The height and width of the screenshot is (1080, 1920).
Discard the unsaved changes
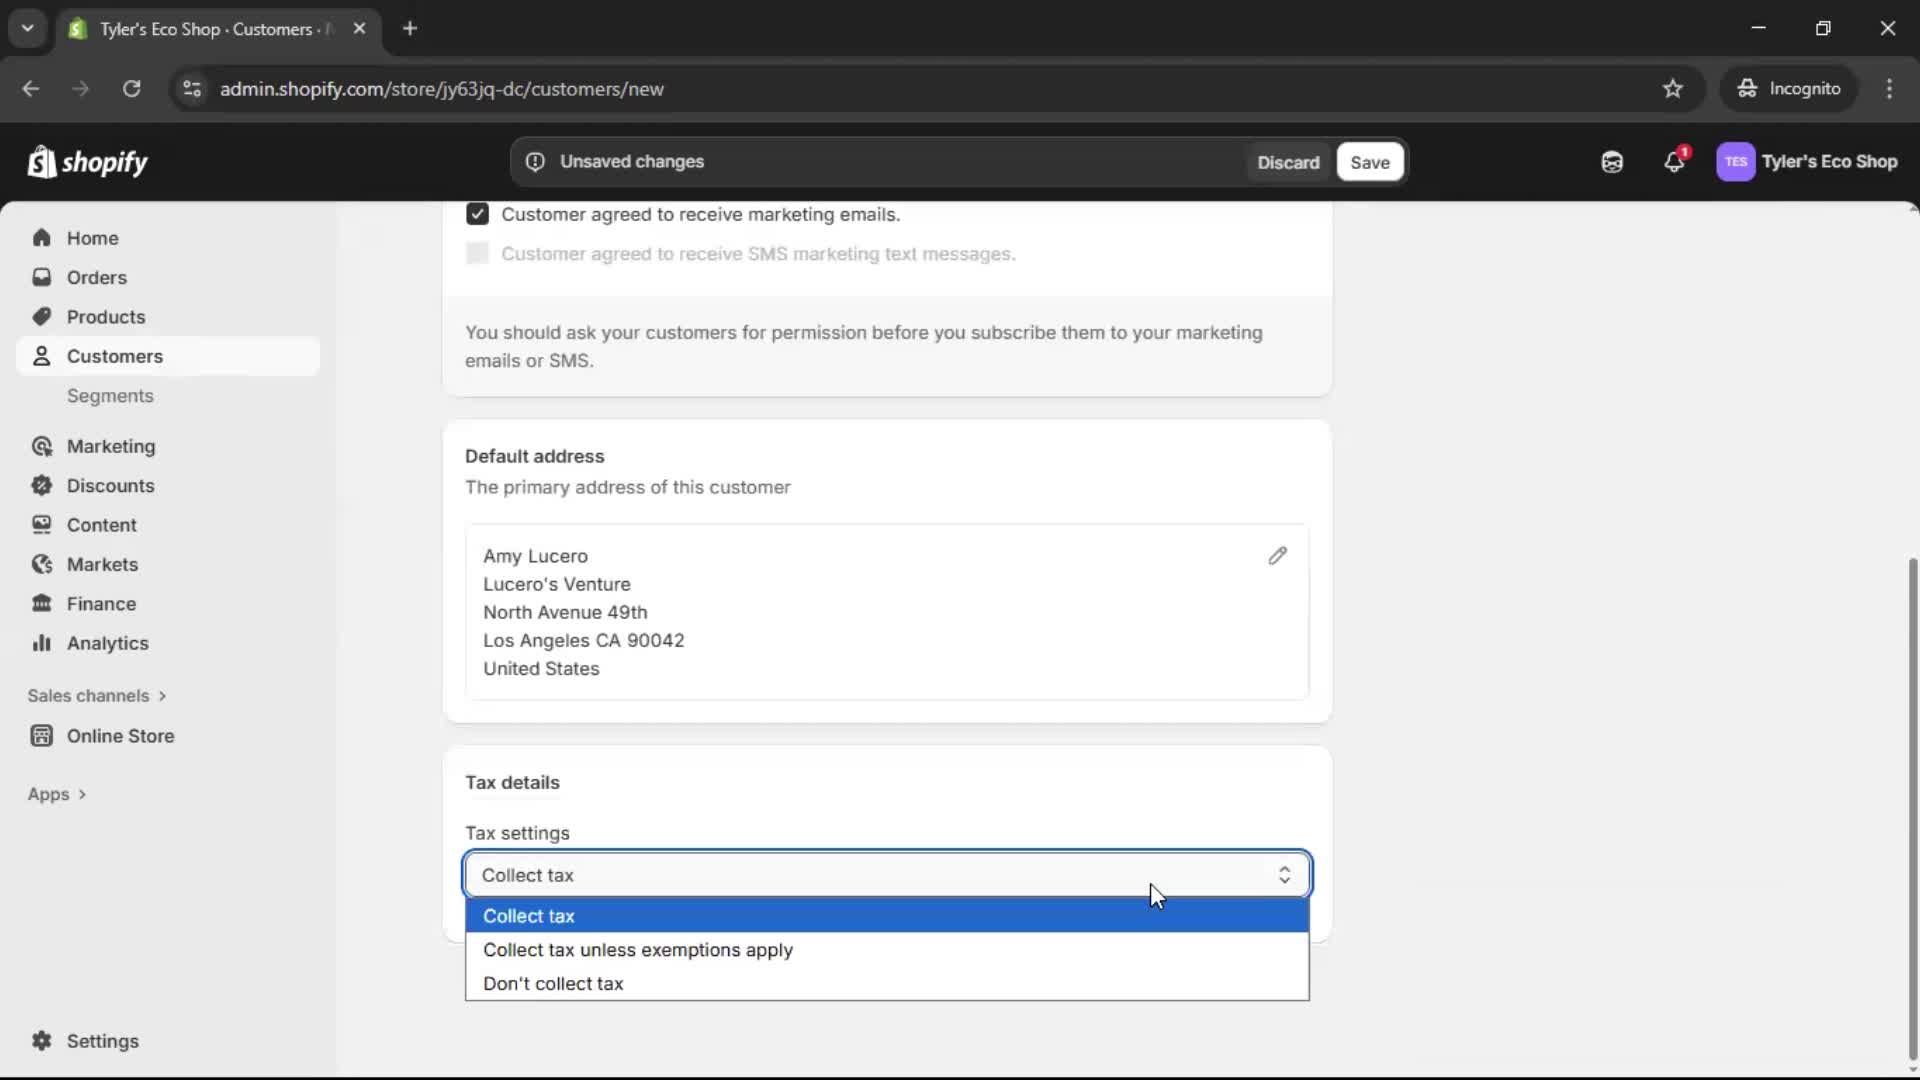pyautogui.click(x=1288, y=161)
